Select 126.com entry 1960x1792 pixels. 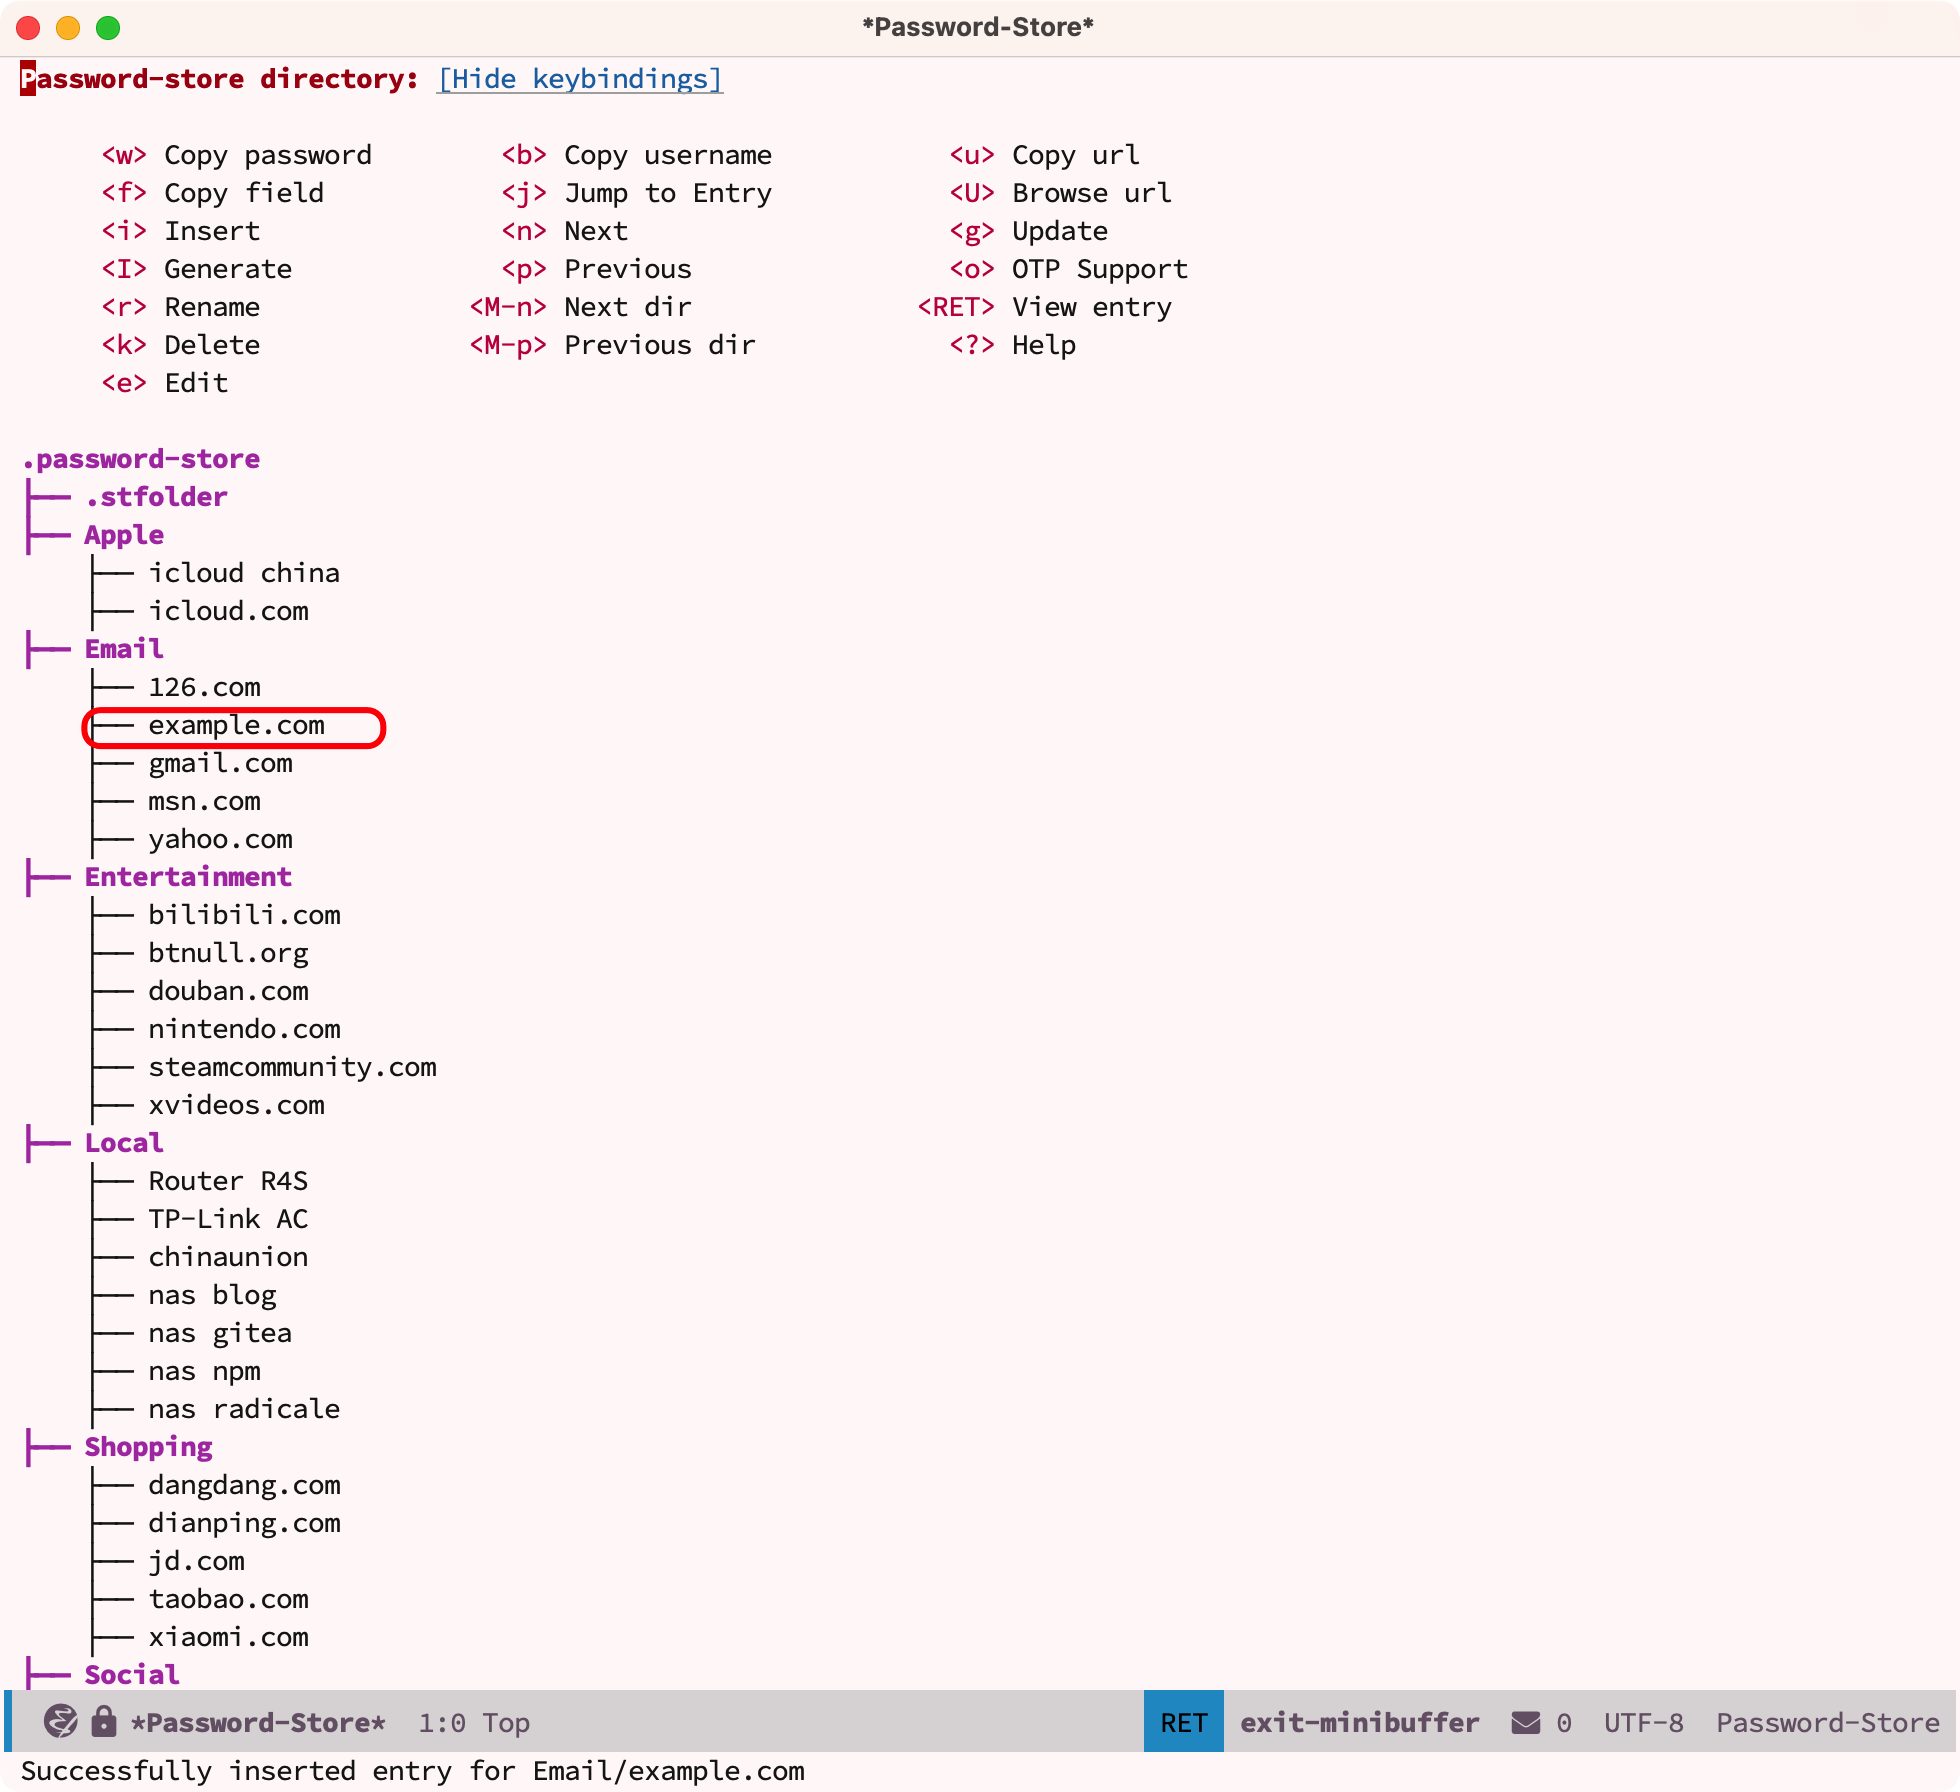point(204,687)
